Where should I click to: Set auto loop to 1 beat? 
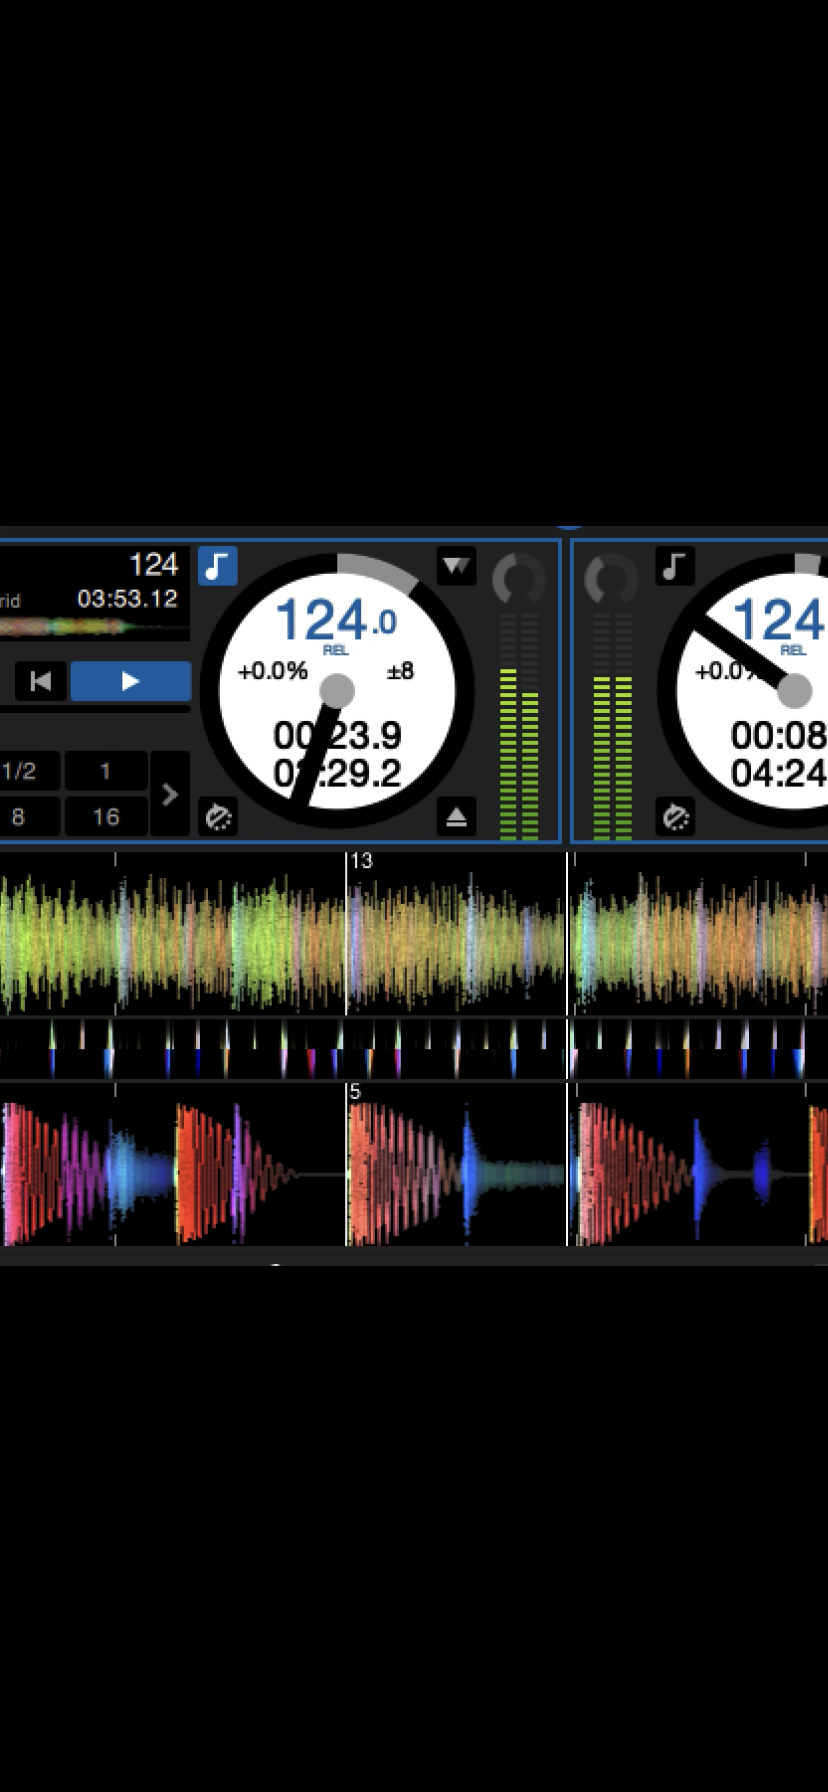(106, 771)
